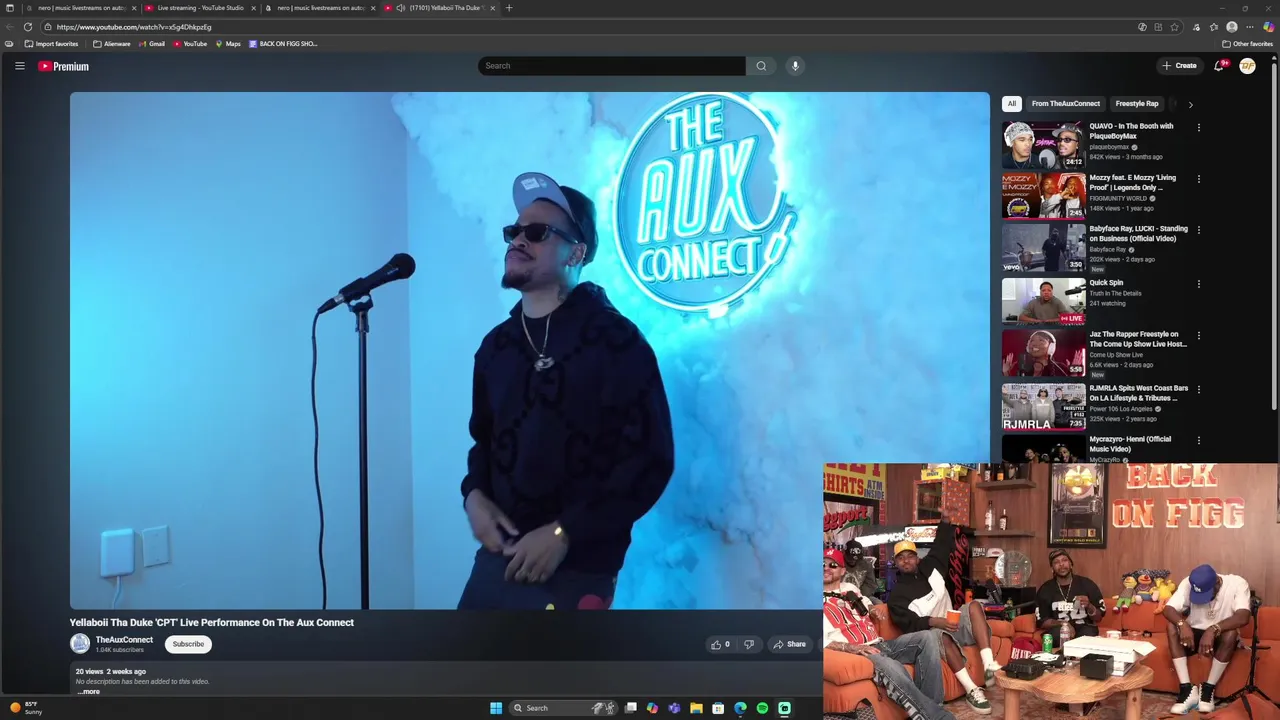This screenshot has height=720, width=1280.
Task: Open options for Mycrazyro Henni video
Action: tap(1198, 441)
